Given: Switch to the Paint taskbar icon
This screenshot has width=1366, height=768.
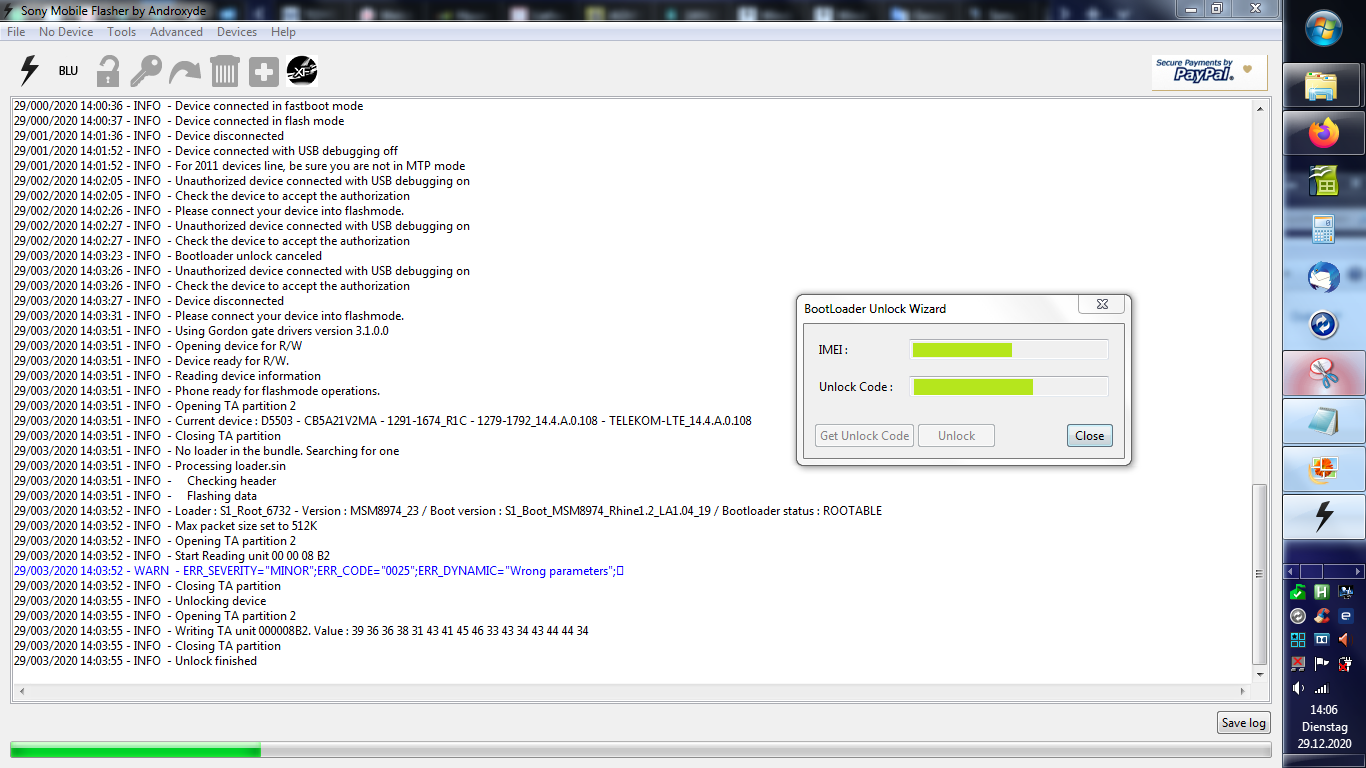Looking at the screenshot, I should coord(1324,469).
